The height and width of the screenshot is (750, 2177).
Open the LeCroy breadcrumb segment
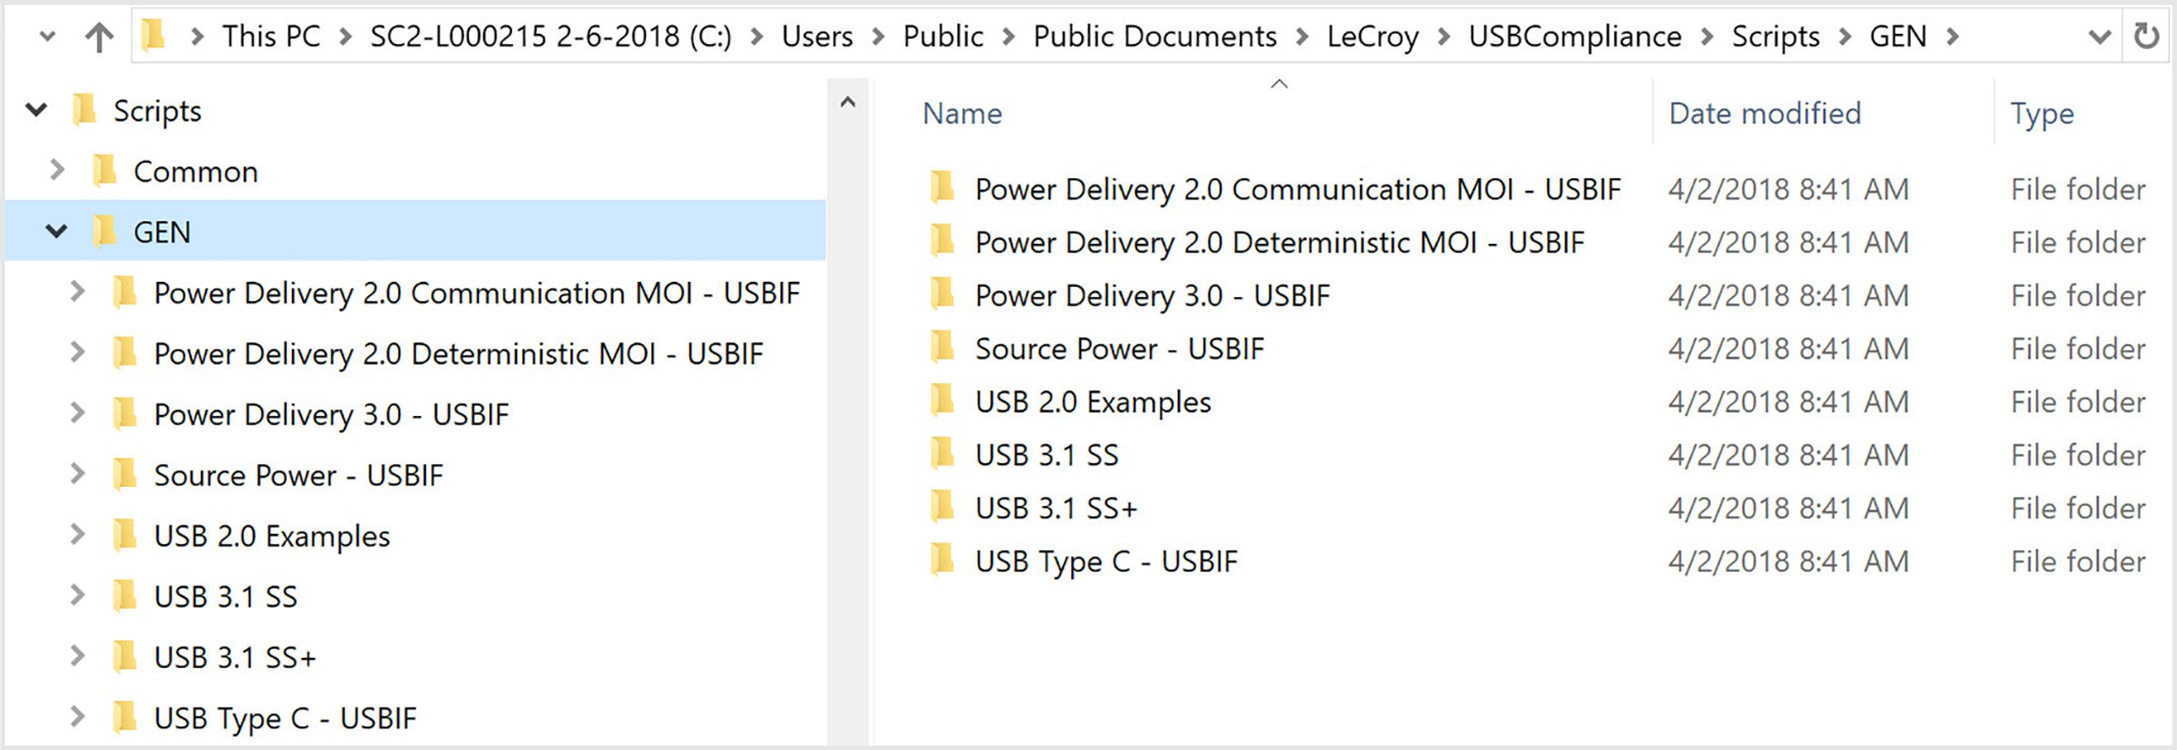(x=1373, y=36)
